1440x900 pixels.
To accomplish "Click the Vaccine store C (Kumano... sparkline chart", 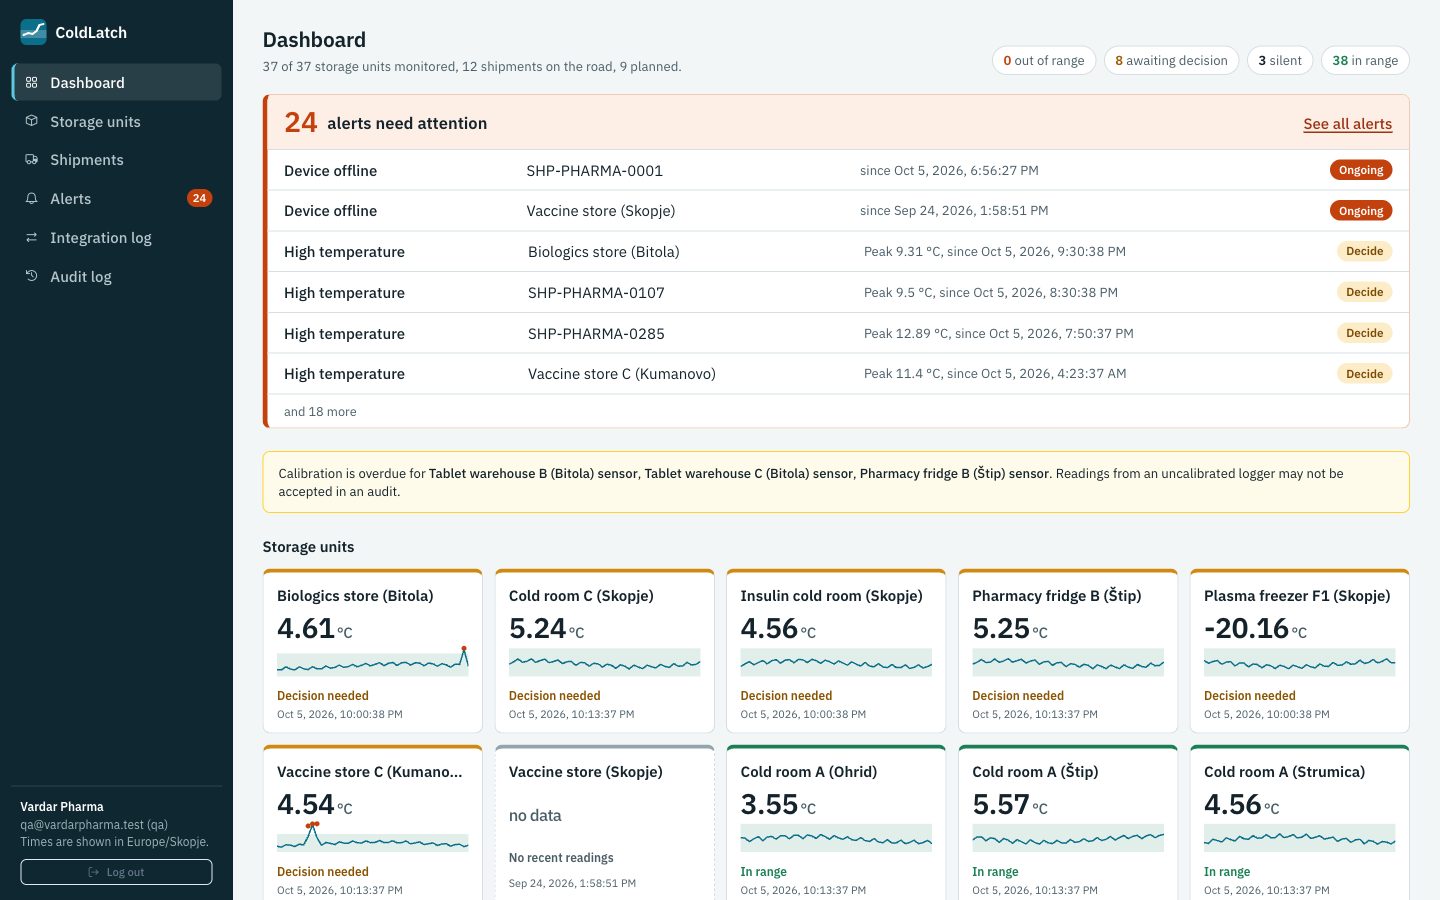I will coord(373,837).
